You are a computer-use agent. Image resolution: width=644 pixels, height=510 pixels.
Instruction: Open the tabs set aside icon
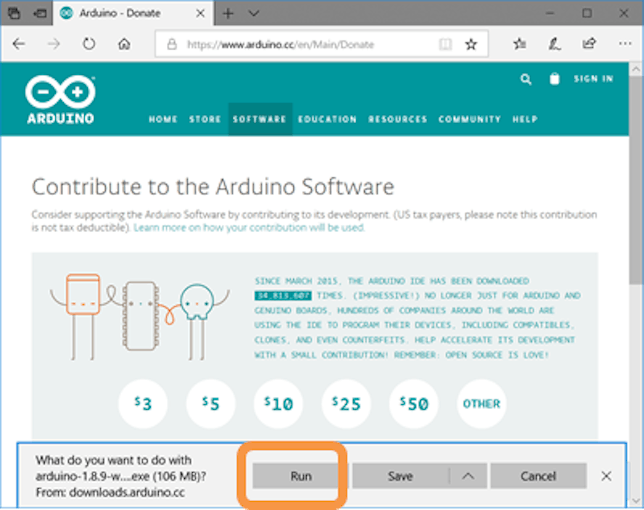pos(14,13)
